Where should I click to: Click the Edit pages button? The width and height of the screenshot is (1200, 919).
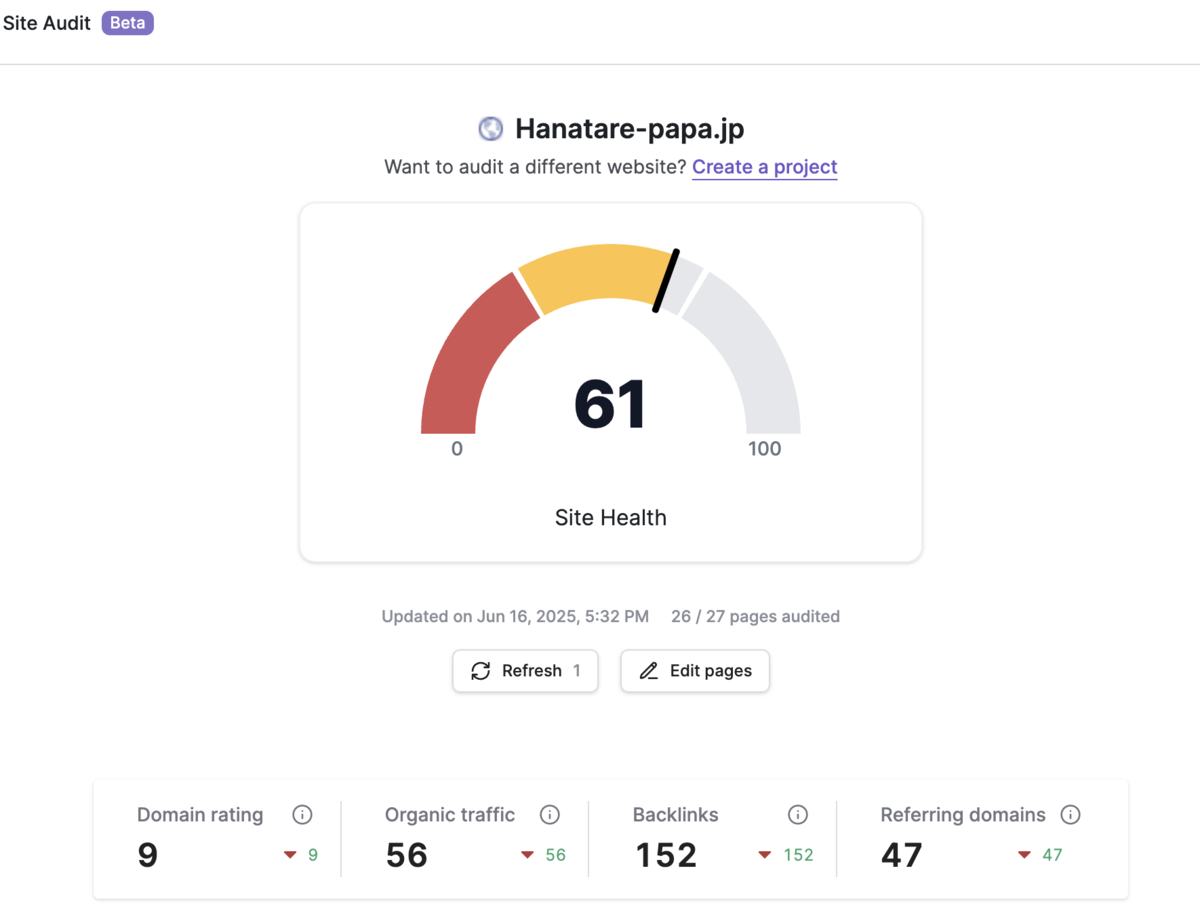695,671
